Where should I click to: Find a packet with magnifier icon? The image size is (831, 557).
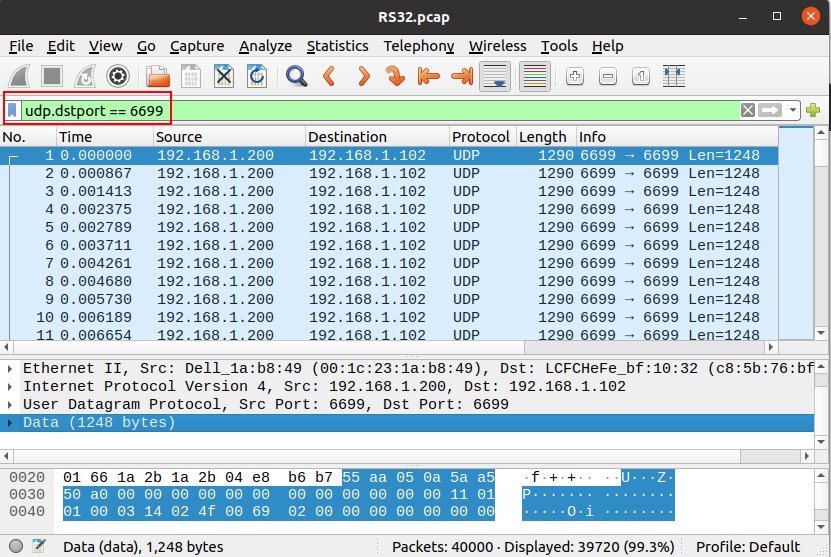pyautogui.click(x=297, y=76)
